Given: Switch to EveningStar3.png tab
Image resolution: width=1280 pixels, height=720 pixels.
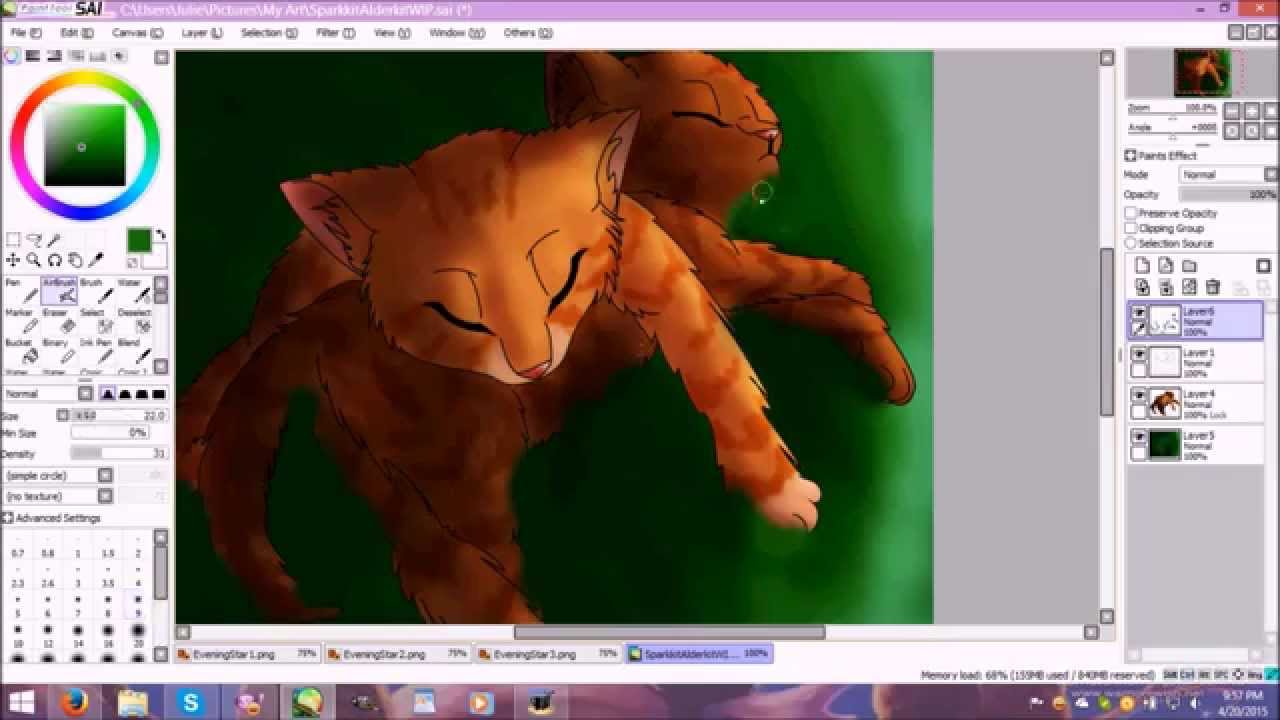Looking at the screenshot, I should click(547, 654).
